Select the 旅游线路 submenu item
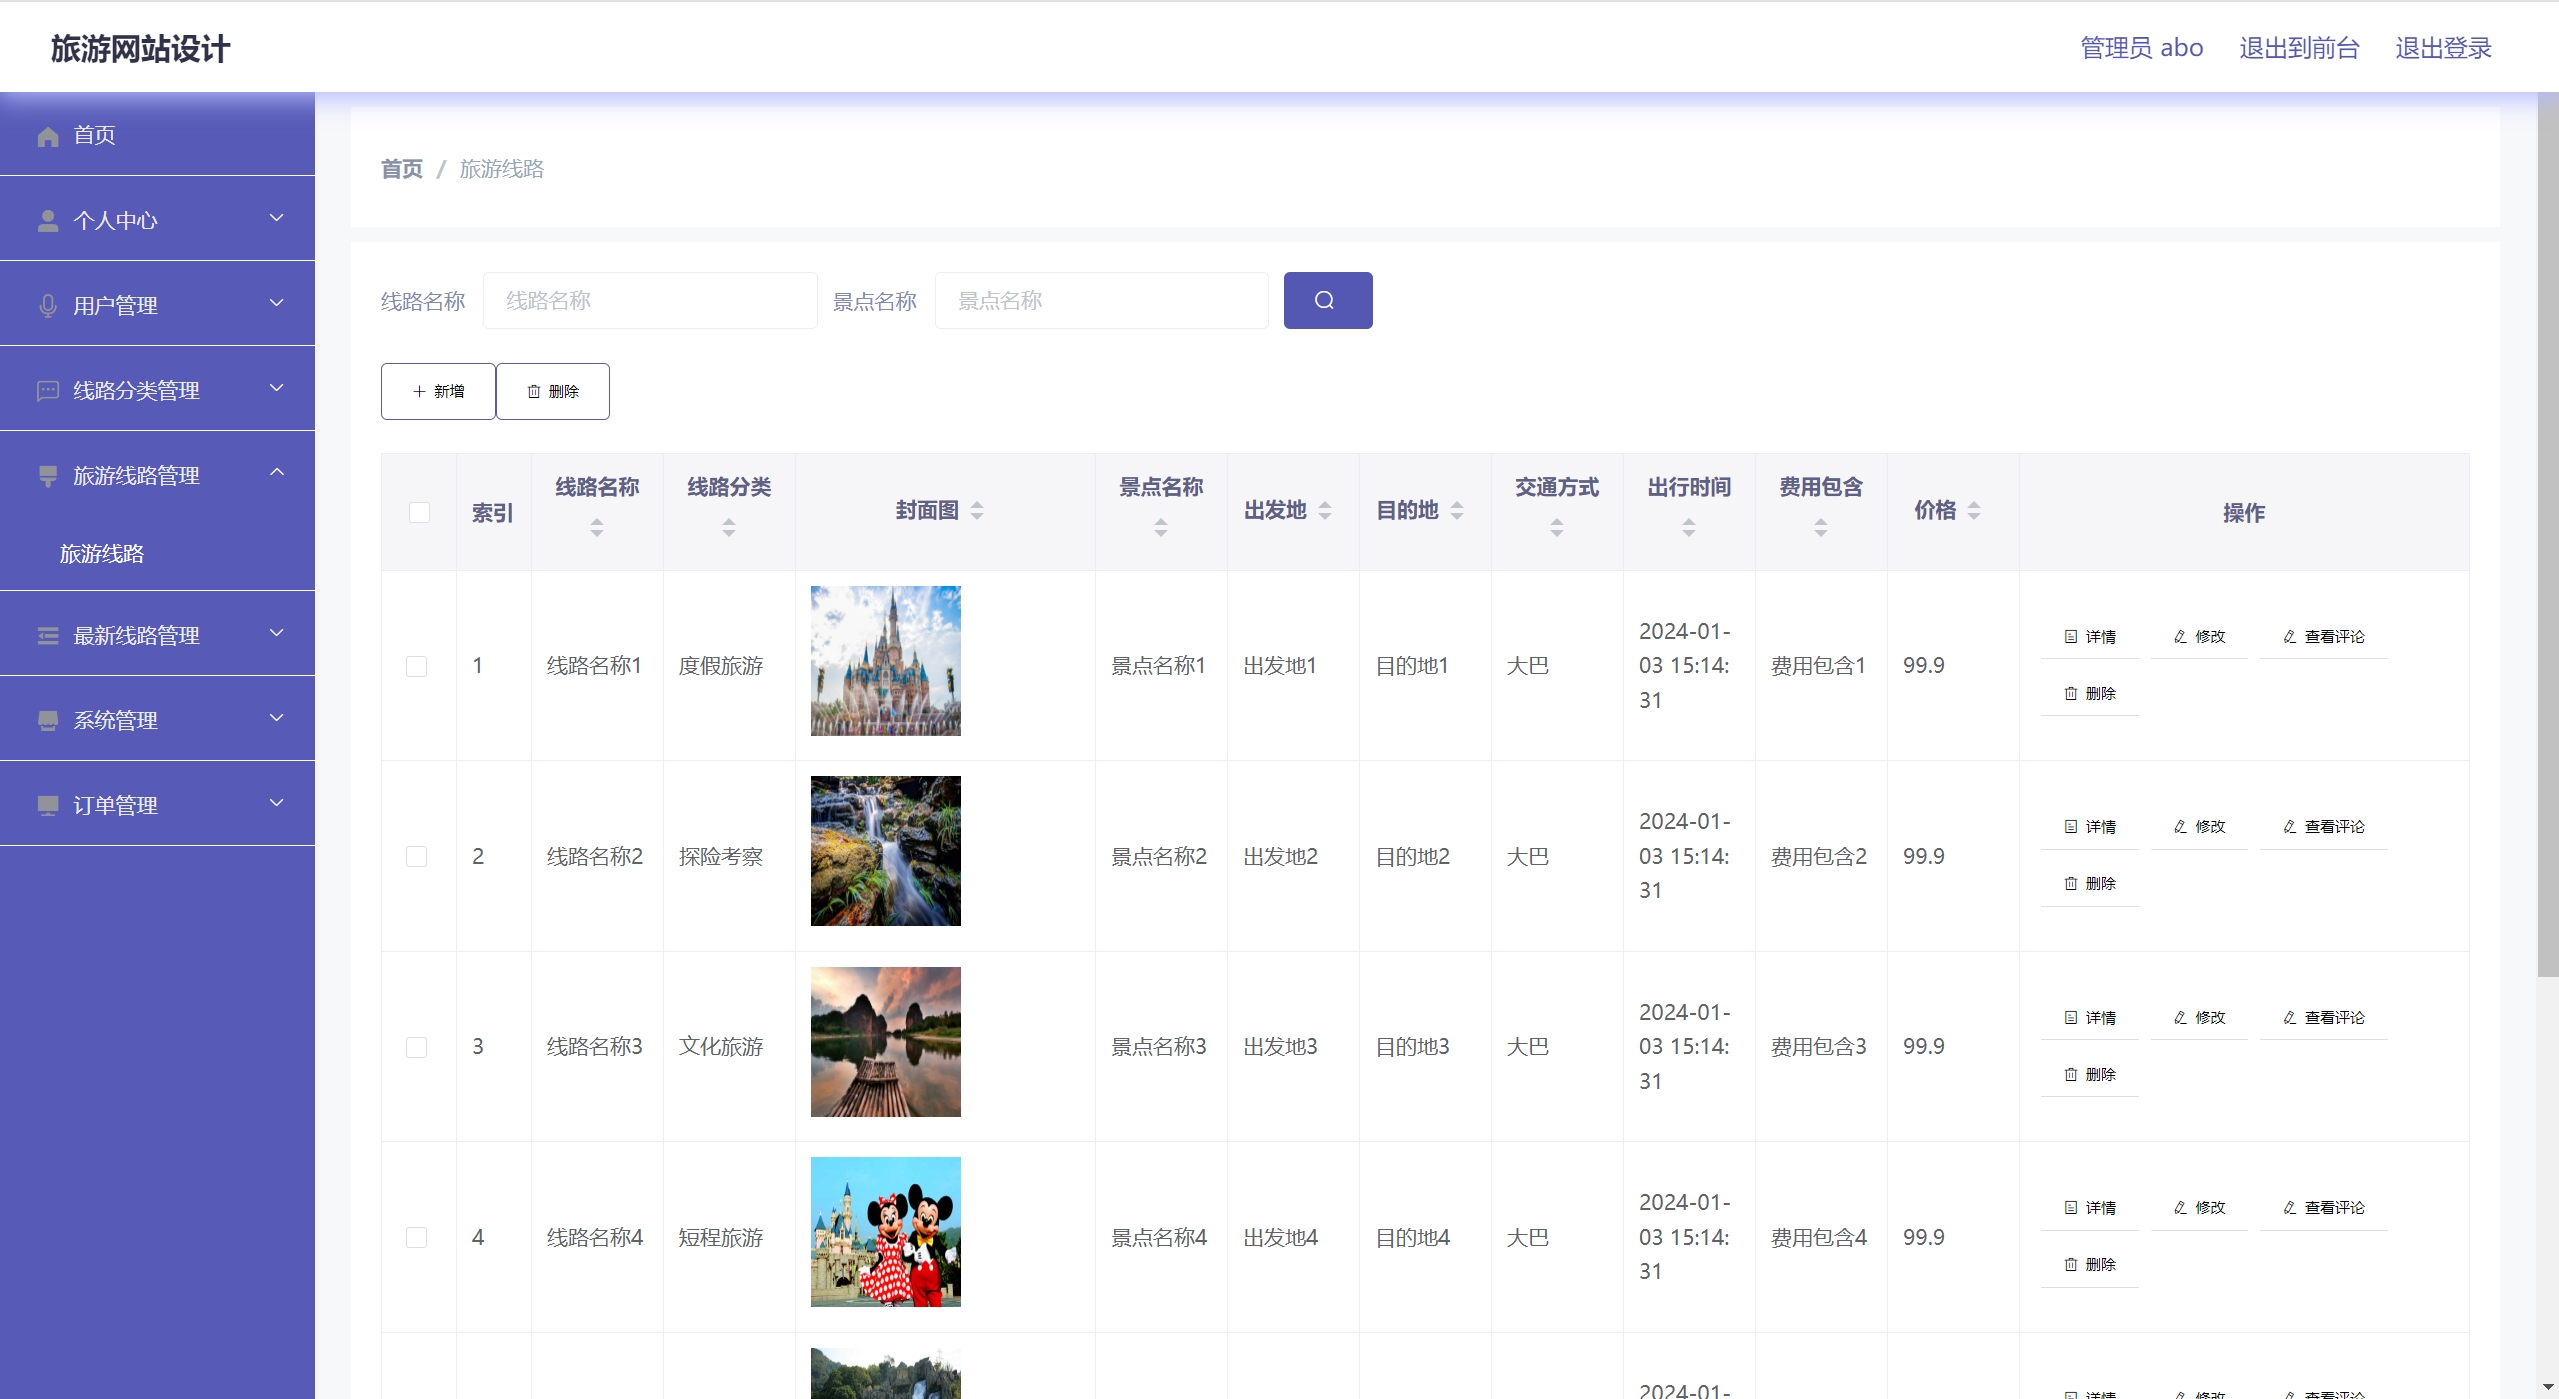The width and height of the screenshot is (2559, 1399). (x=102, y=554)
